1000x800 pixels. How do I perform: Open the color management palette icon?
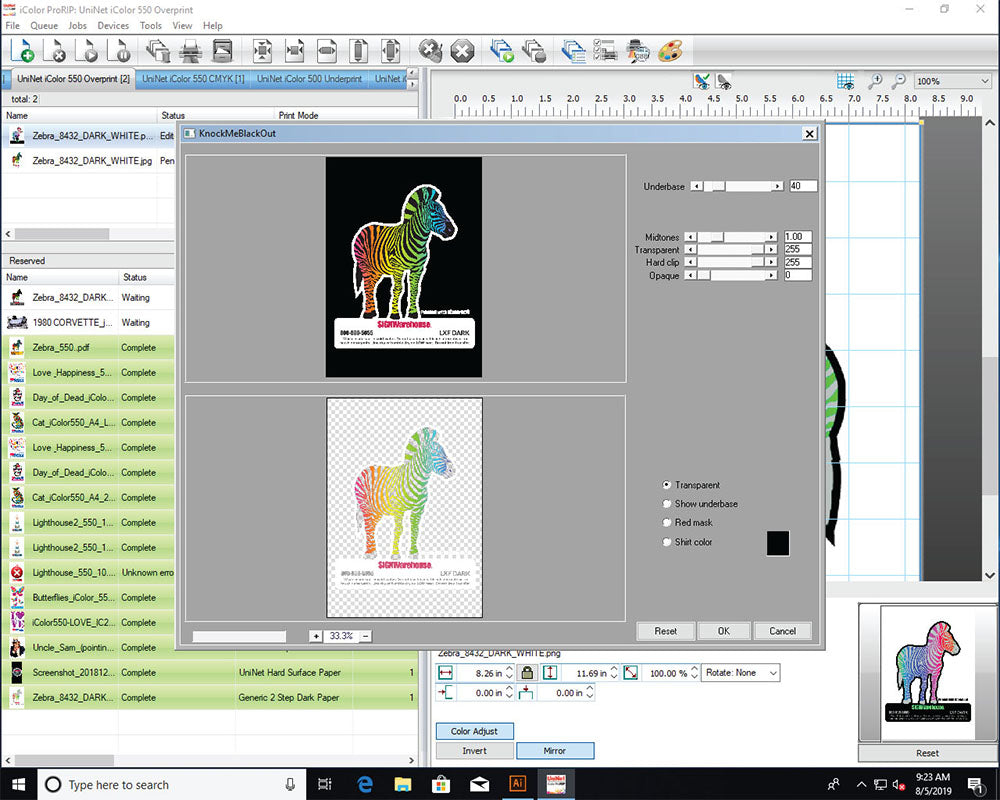(670, 50)
